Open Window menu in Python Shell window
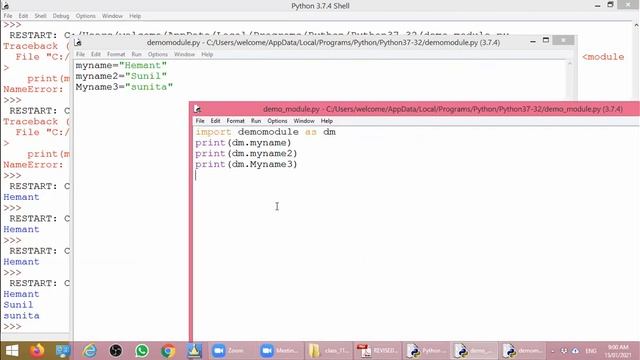Screen dimensions: 640x360 [112, 16]
